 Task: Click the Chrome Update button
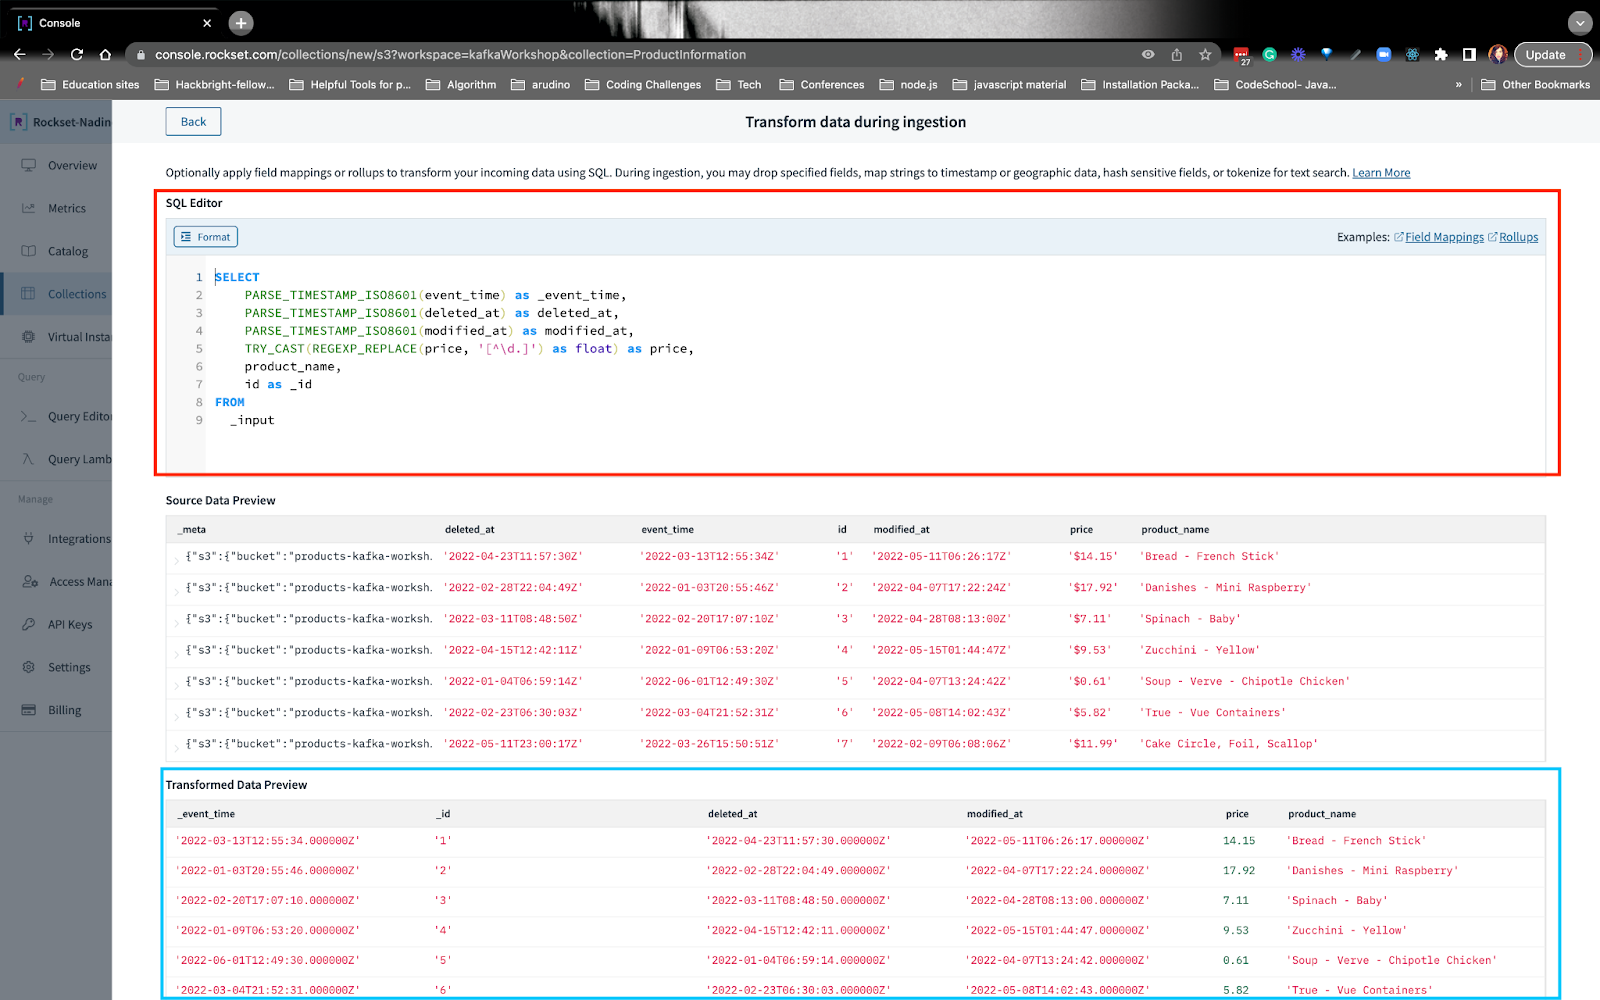(1551, 55)
